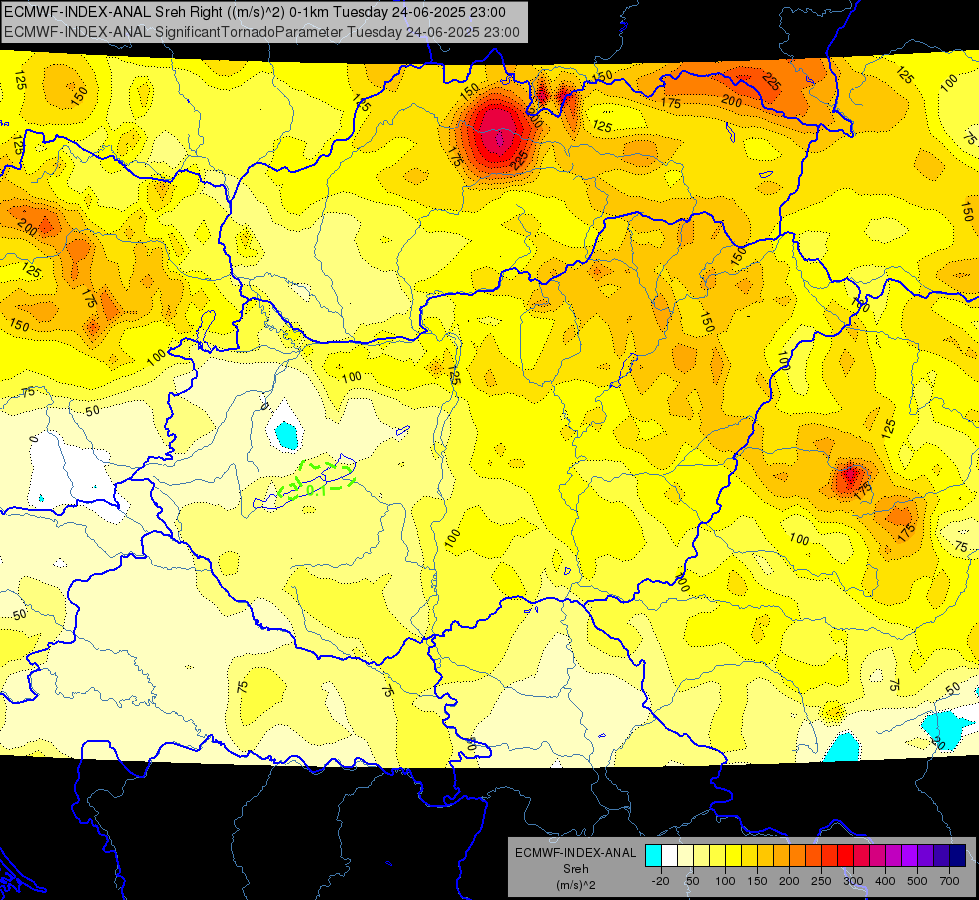This screenshot has height=900, width=979.
Task: Click the Sreh Right 0-1km title line
Action: click(x=255, y=12)
